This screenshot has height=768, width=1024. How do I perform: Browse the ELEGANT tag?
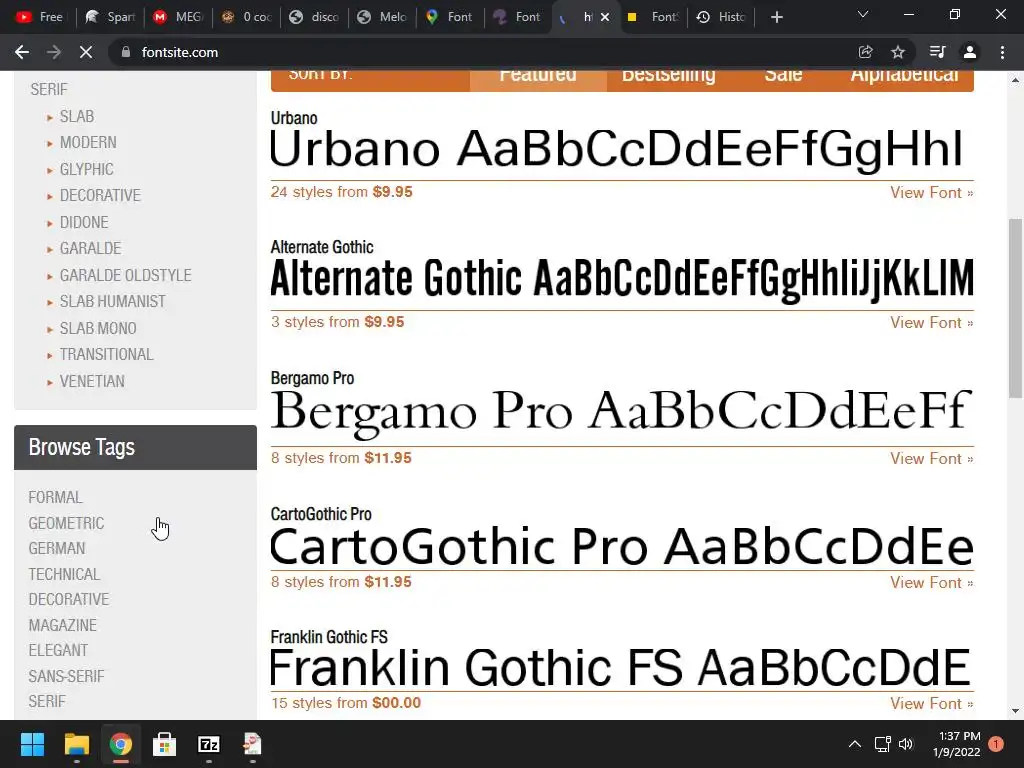[x=58, y=650]
